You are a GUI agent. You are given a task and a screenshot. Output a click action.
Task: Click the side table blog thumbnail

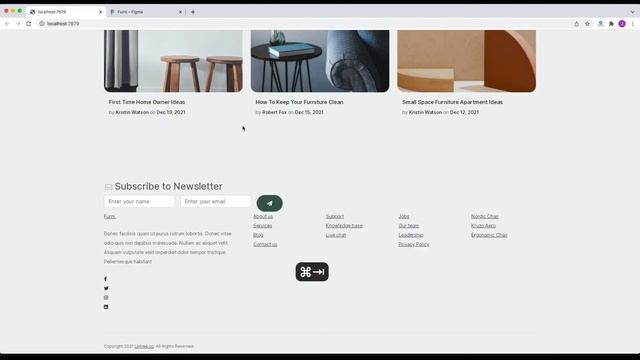point(320,61)
